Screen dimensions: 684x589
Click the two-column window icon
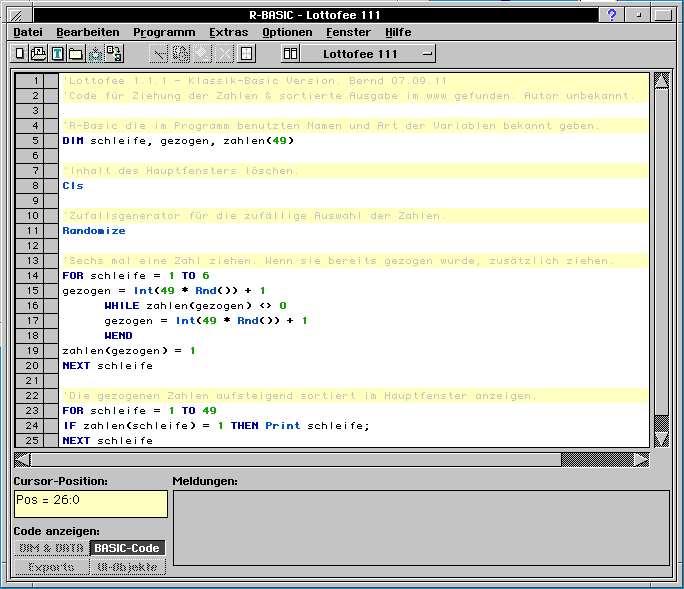coord(291,54)
